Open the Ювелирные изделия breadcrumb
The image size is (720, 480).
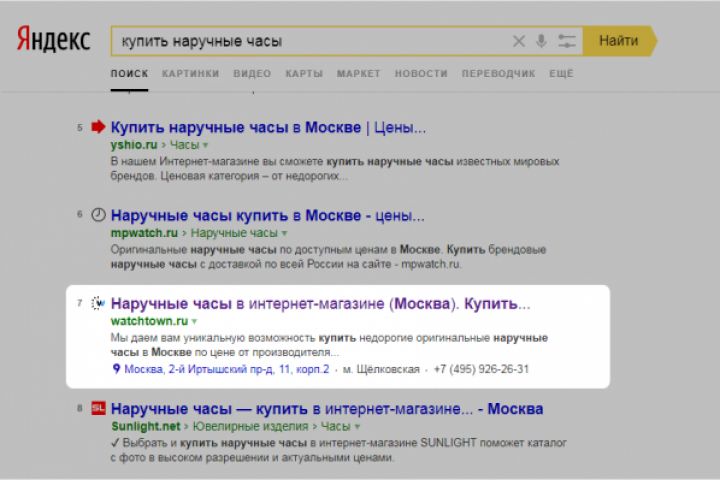pyautogui.click(x=250, y=426)
